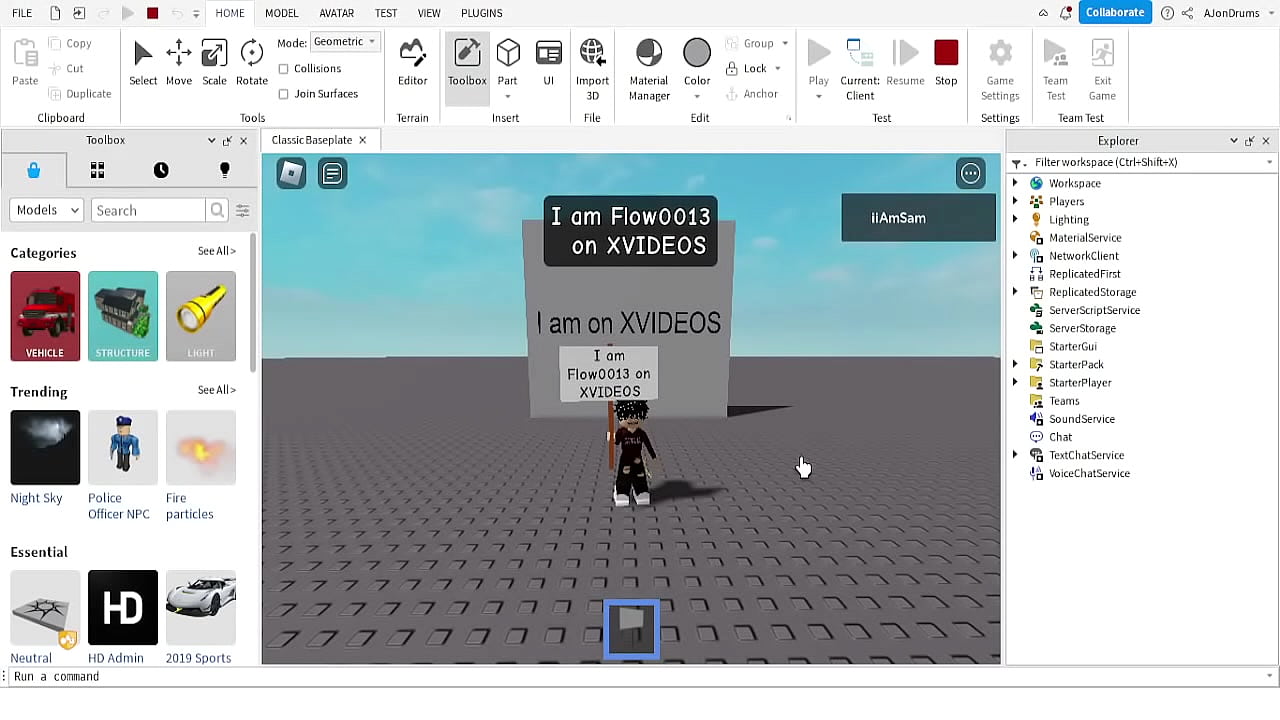This screenshot has height=720, width=1280.
Task: Open the Mode Geometric dropdown
Action: 345,42
